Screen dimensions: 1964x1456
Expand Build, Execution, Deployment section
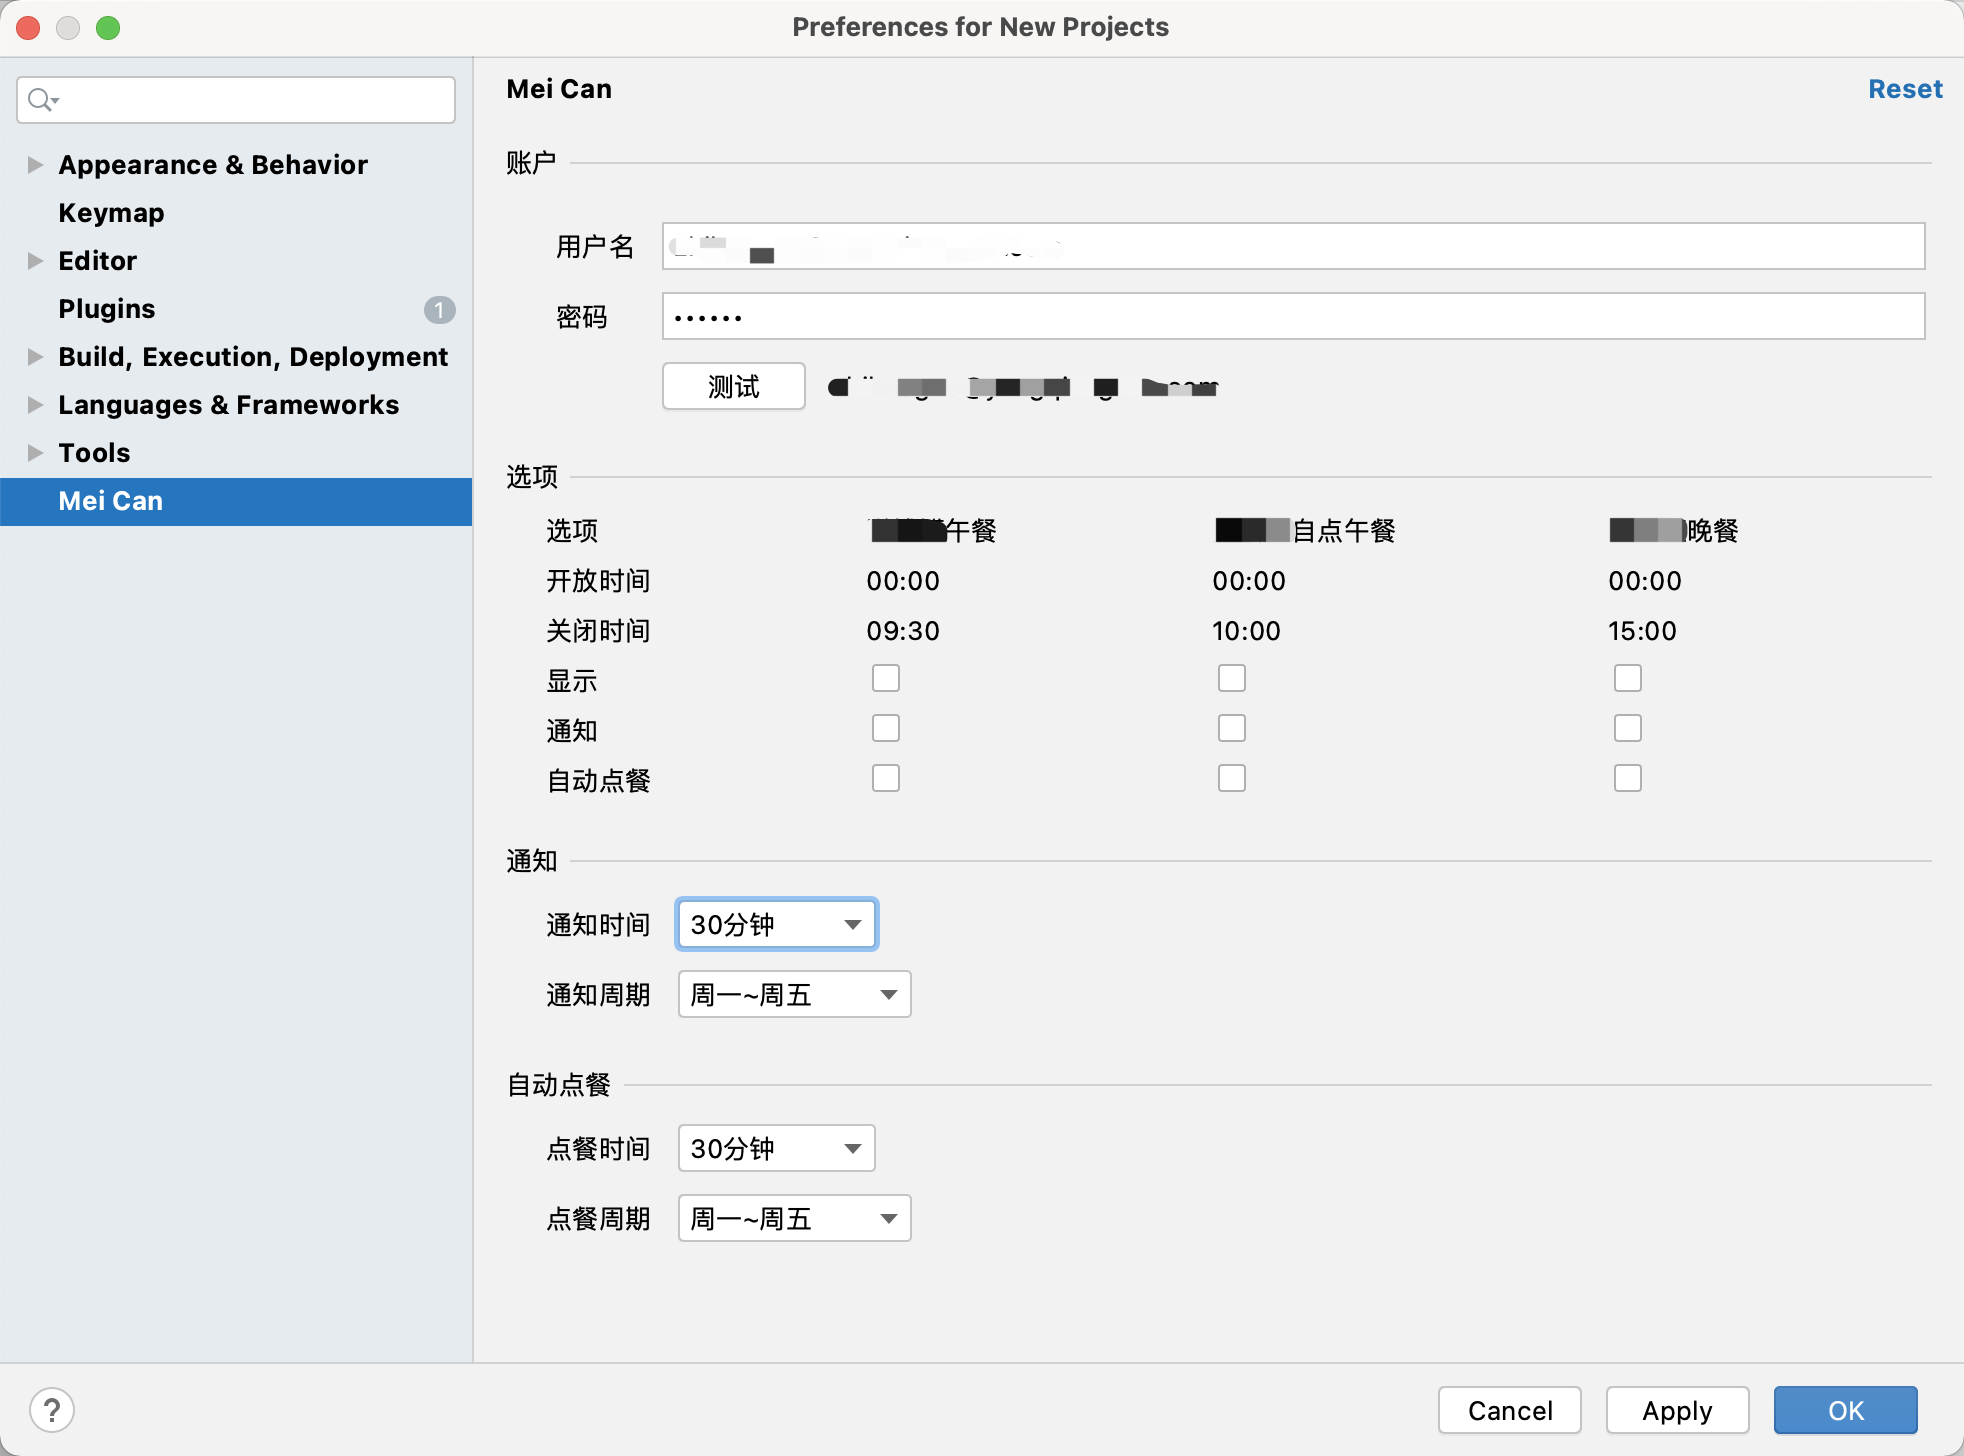pyautogui.click(x=35, y=357)
